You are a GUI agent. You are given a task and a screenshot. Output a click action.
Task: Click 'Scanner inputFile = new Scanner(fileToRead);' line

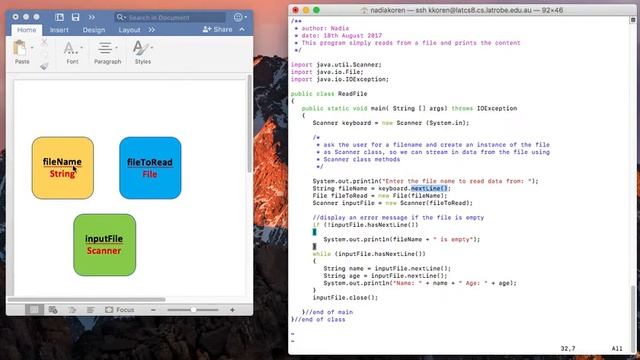tap(393, 203)
